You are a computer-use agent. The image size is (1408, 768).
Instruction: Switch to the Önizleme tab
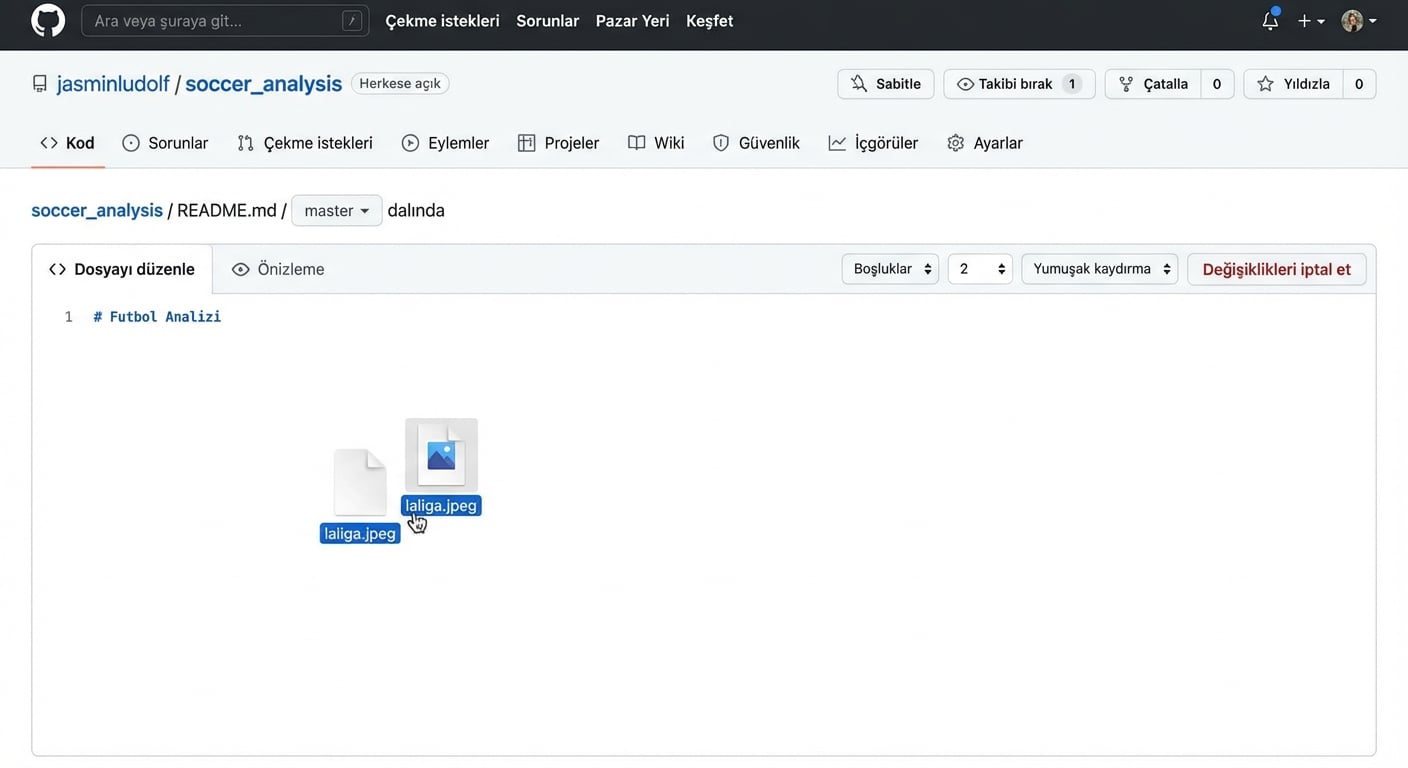coord(277,268)
